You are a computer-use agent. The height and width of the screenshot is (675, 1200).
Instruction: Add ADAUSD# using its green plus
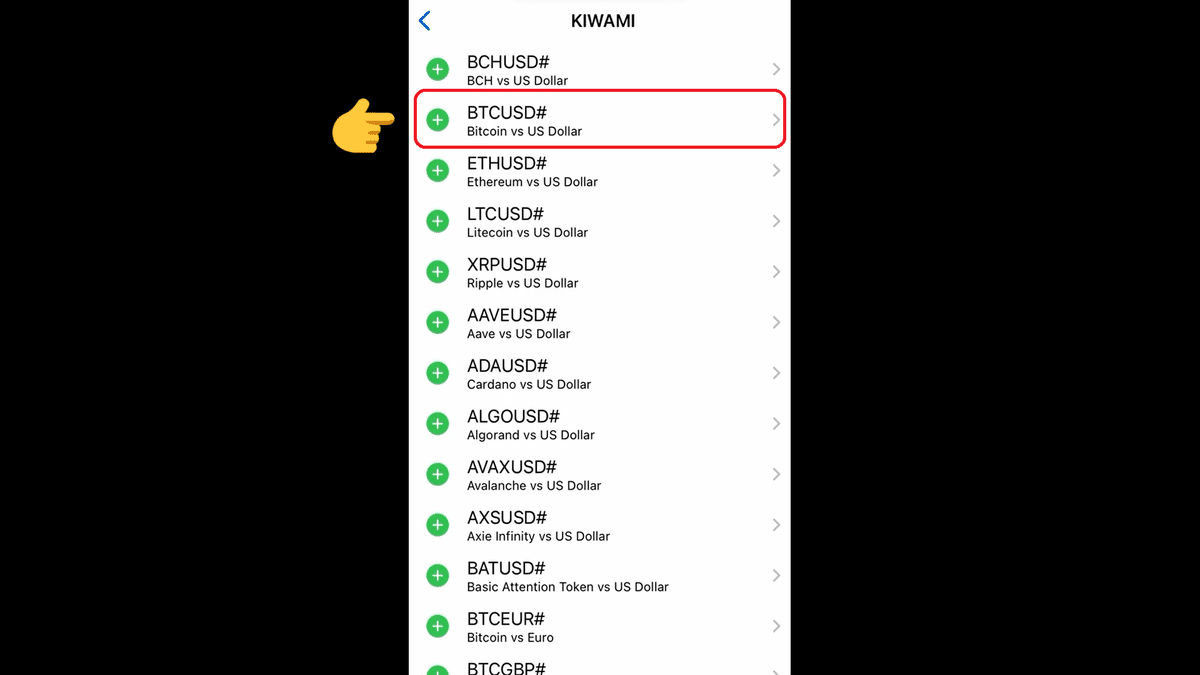[x=437, y=372]
